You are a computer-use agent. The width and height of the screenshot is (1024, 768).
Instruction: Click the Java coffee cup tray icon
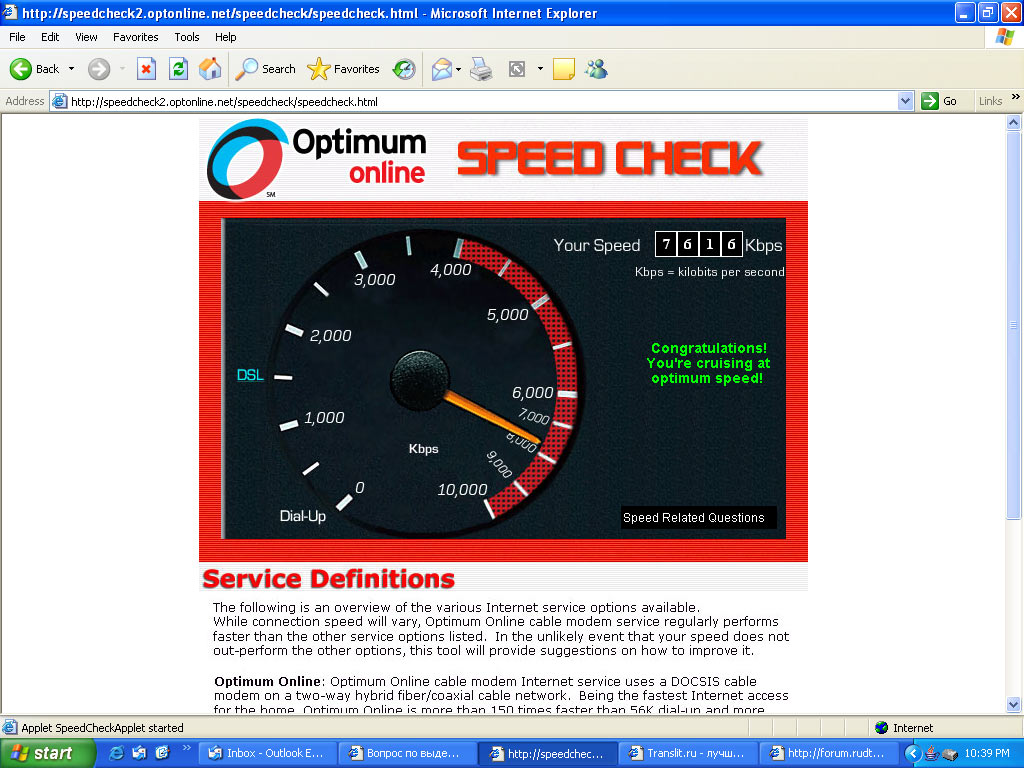point(932,753)
